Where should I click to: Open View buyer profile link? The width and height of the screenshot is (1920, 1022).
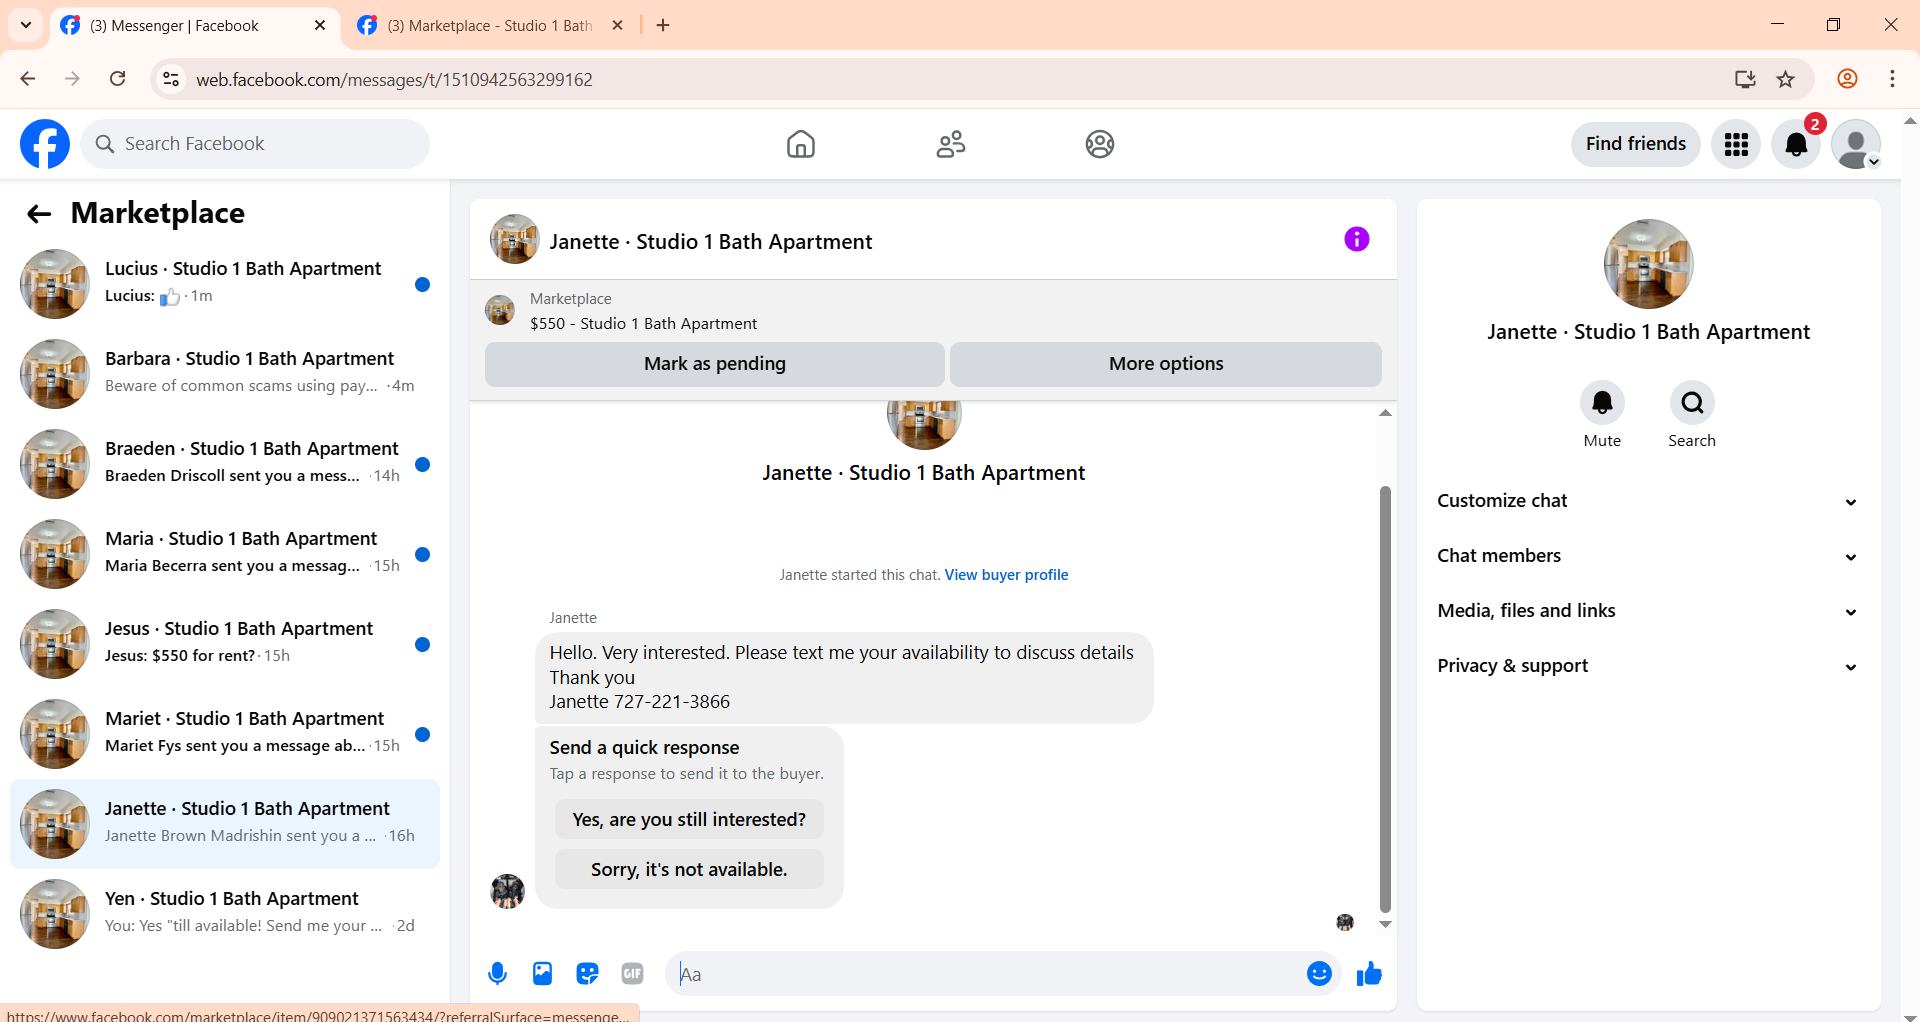coord(1006,575)
